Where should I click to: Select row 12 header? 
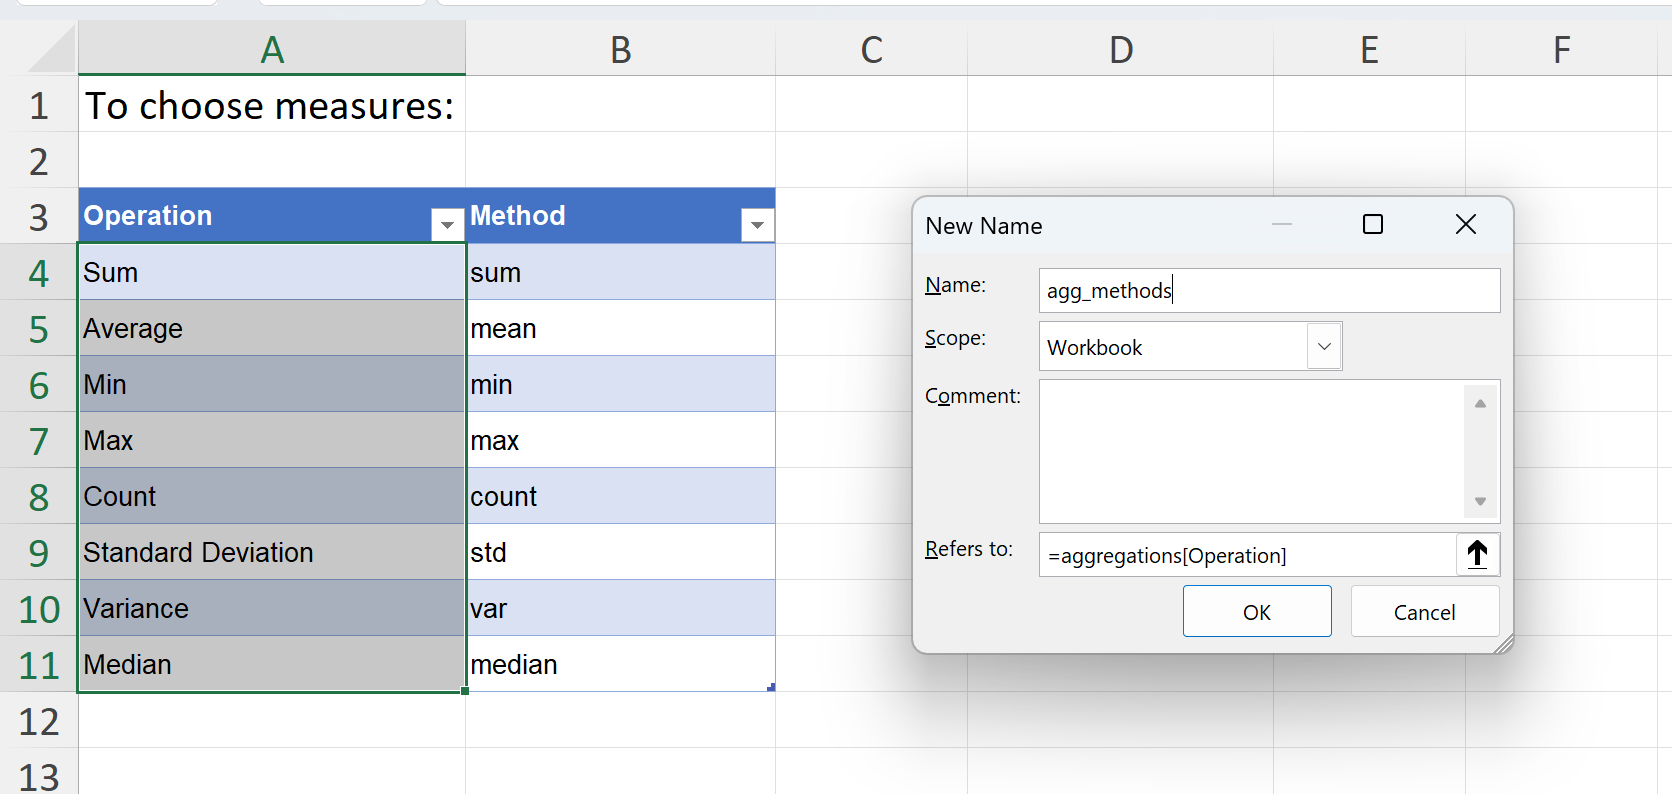[x=39, y=721]
